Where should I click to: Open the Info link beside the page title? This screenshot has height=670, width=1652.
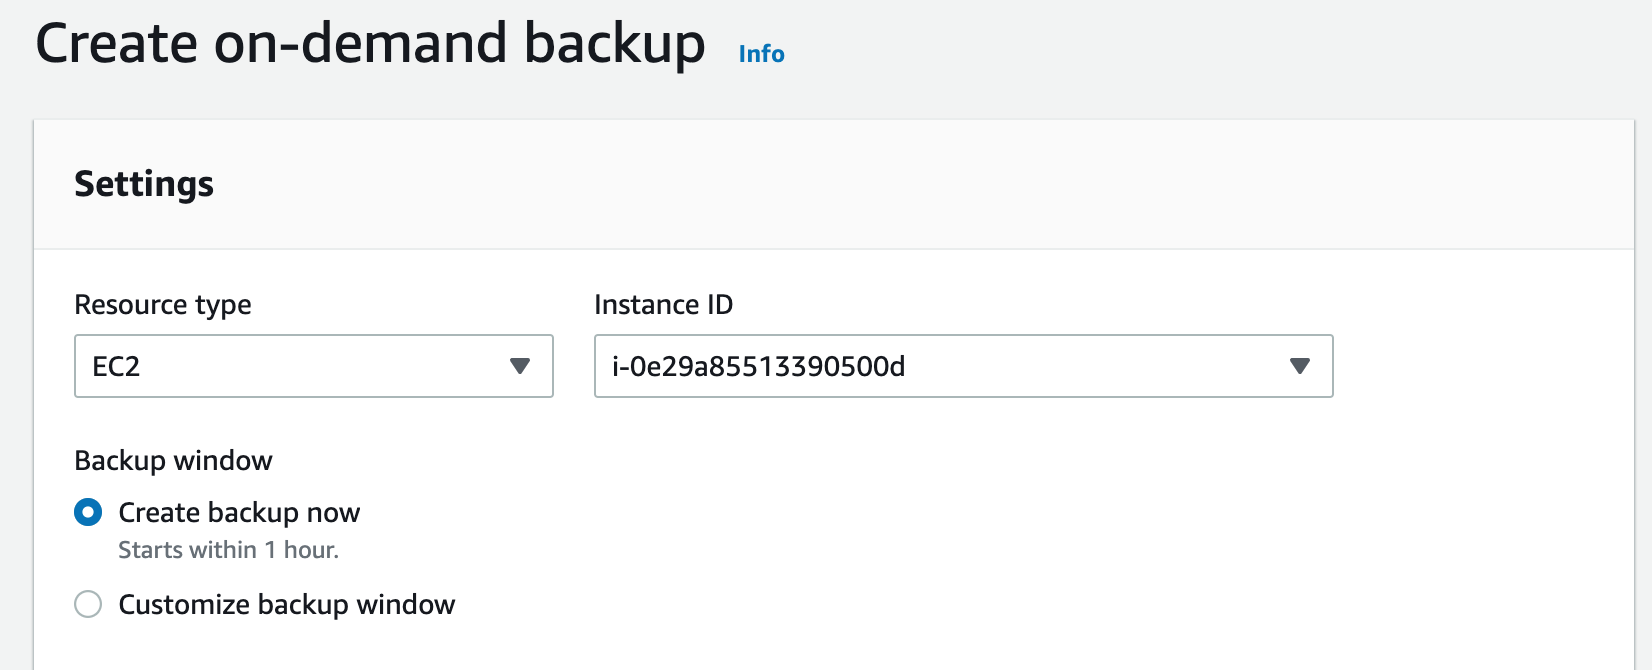coord(761,54)
